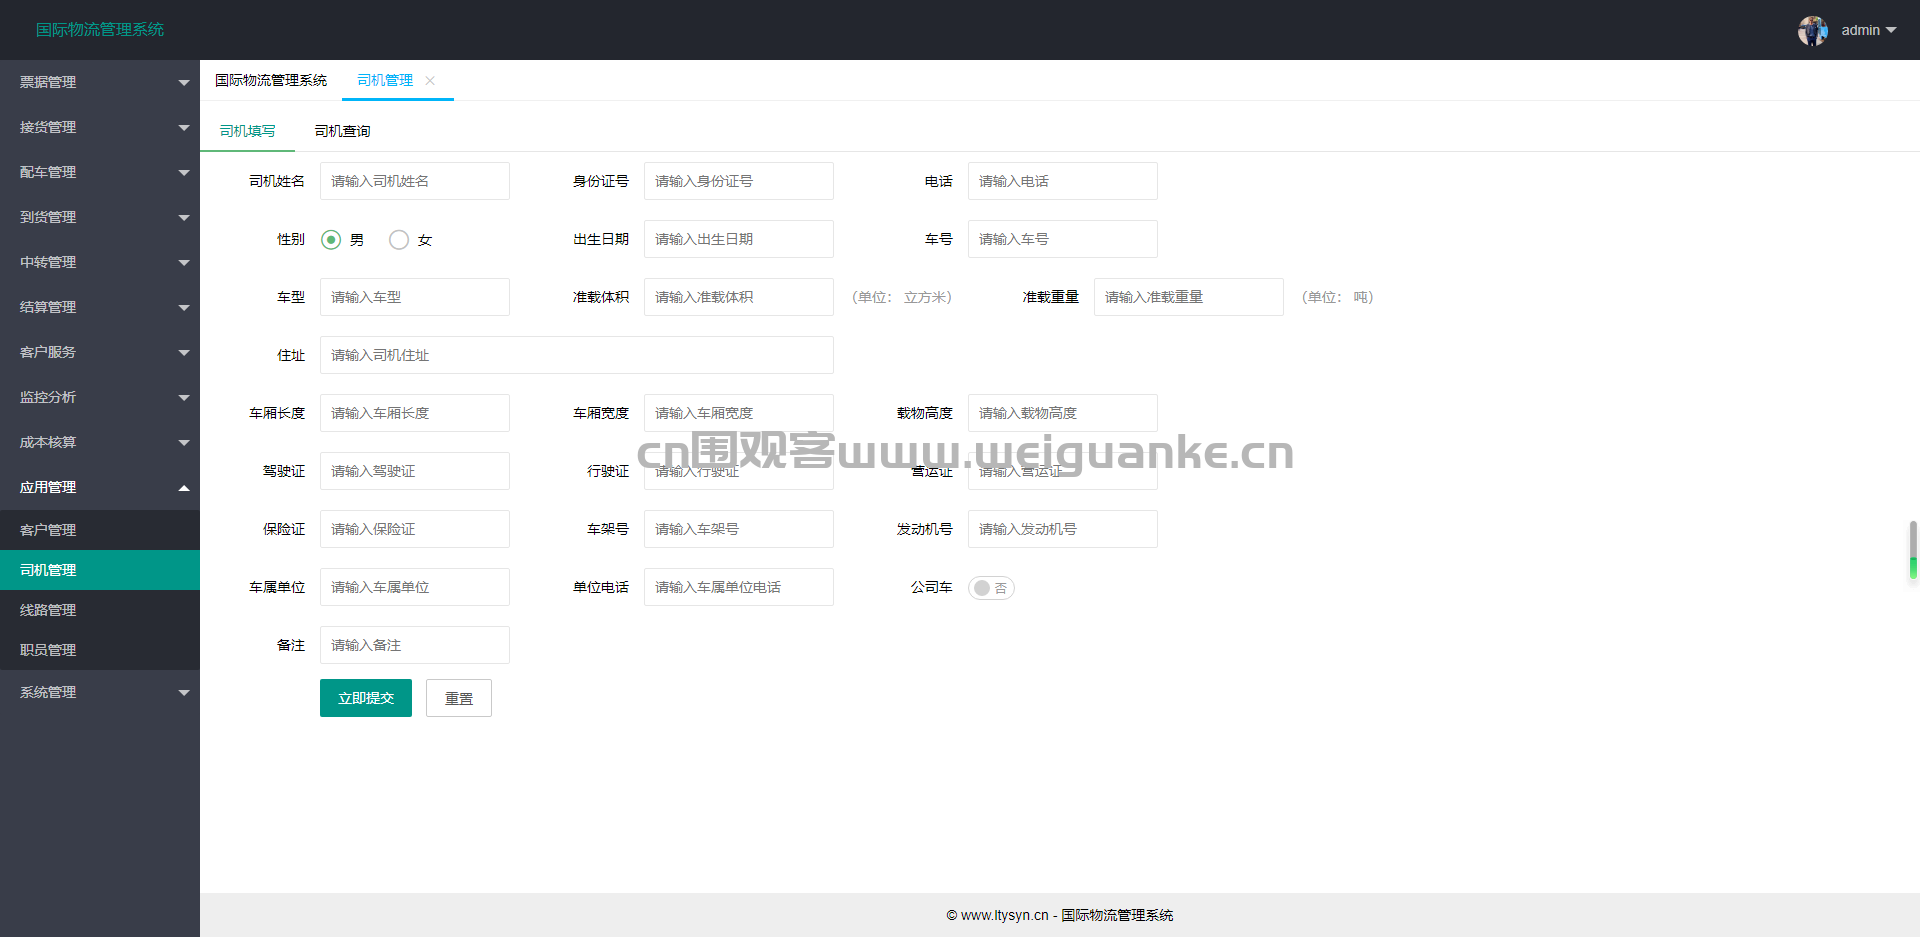Focus the 电话 input field
1920x937 pixels.
(x=1063, y=181)
